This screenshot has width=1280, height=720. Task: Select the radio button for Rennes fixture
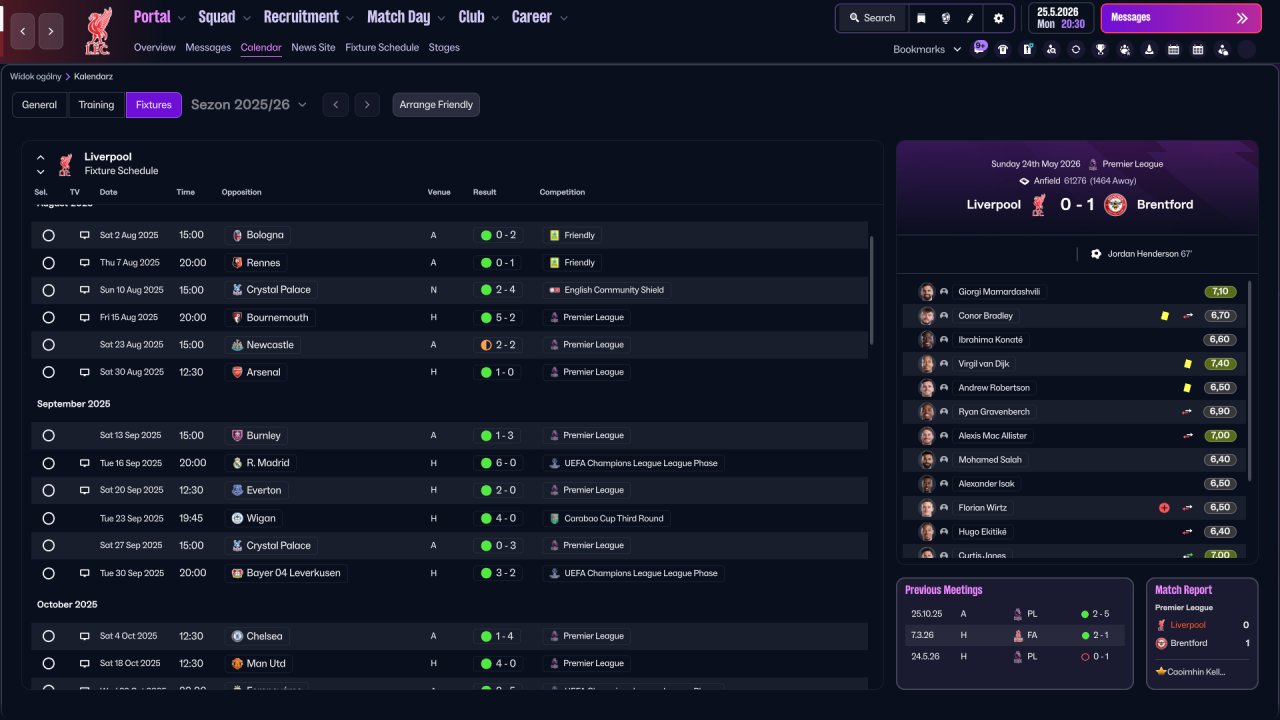[48, 263]
